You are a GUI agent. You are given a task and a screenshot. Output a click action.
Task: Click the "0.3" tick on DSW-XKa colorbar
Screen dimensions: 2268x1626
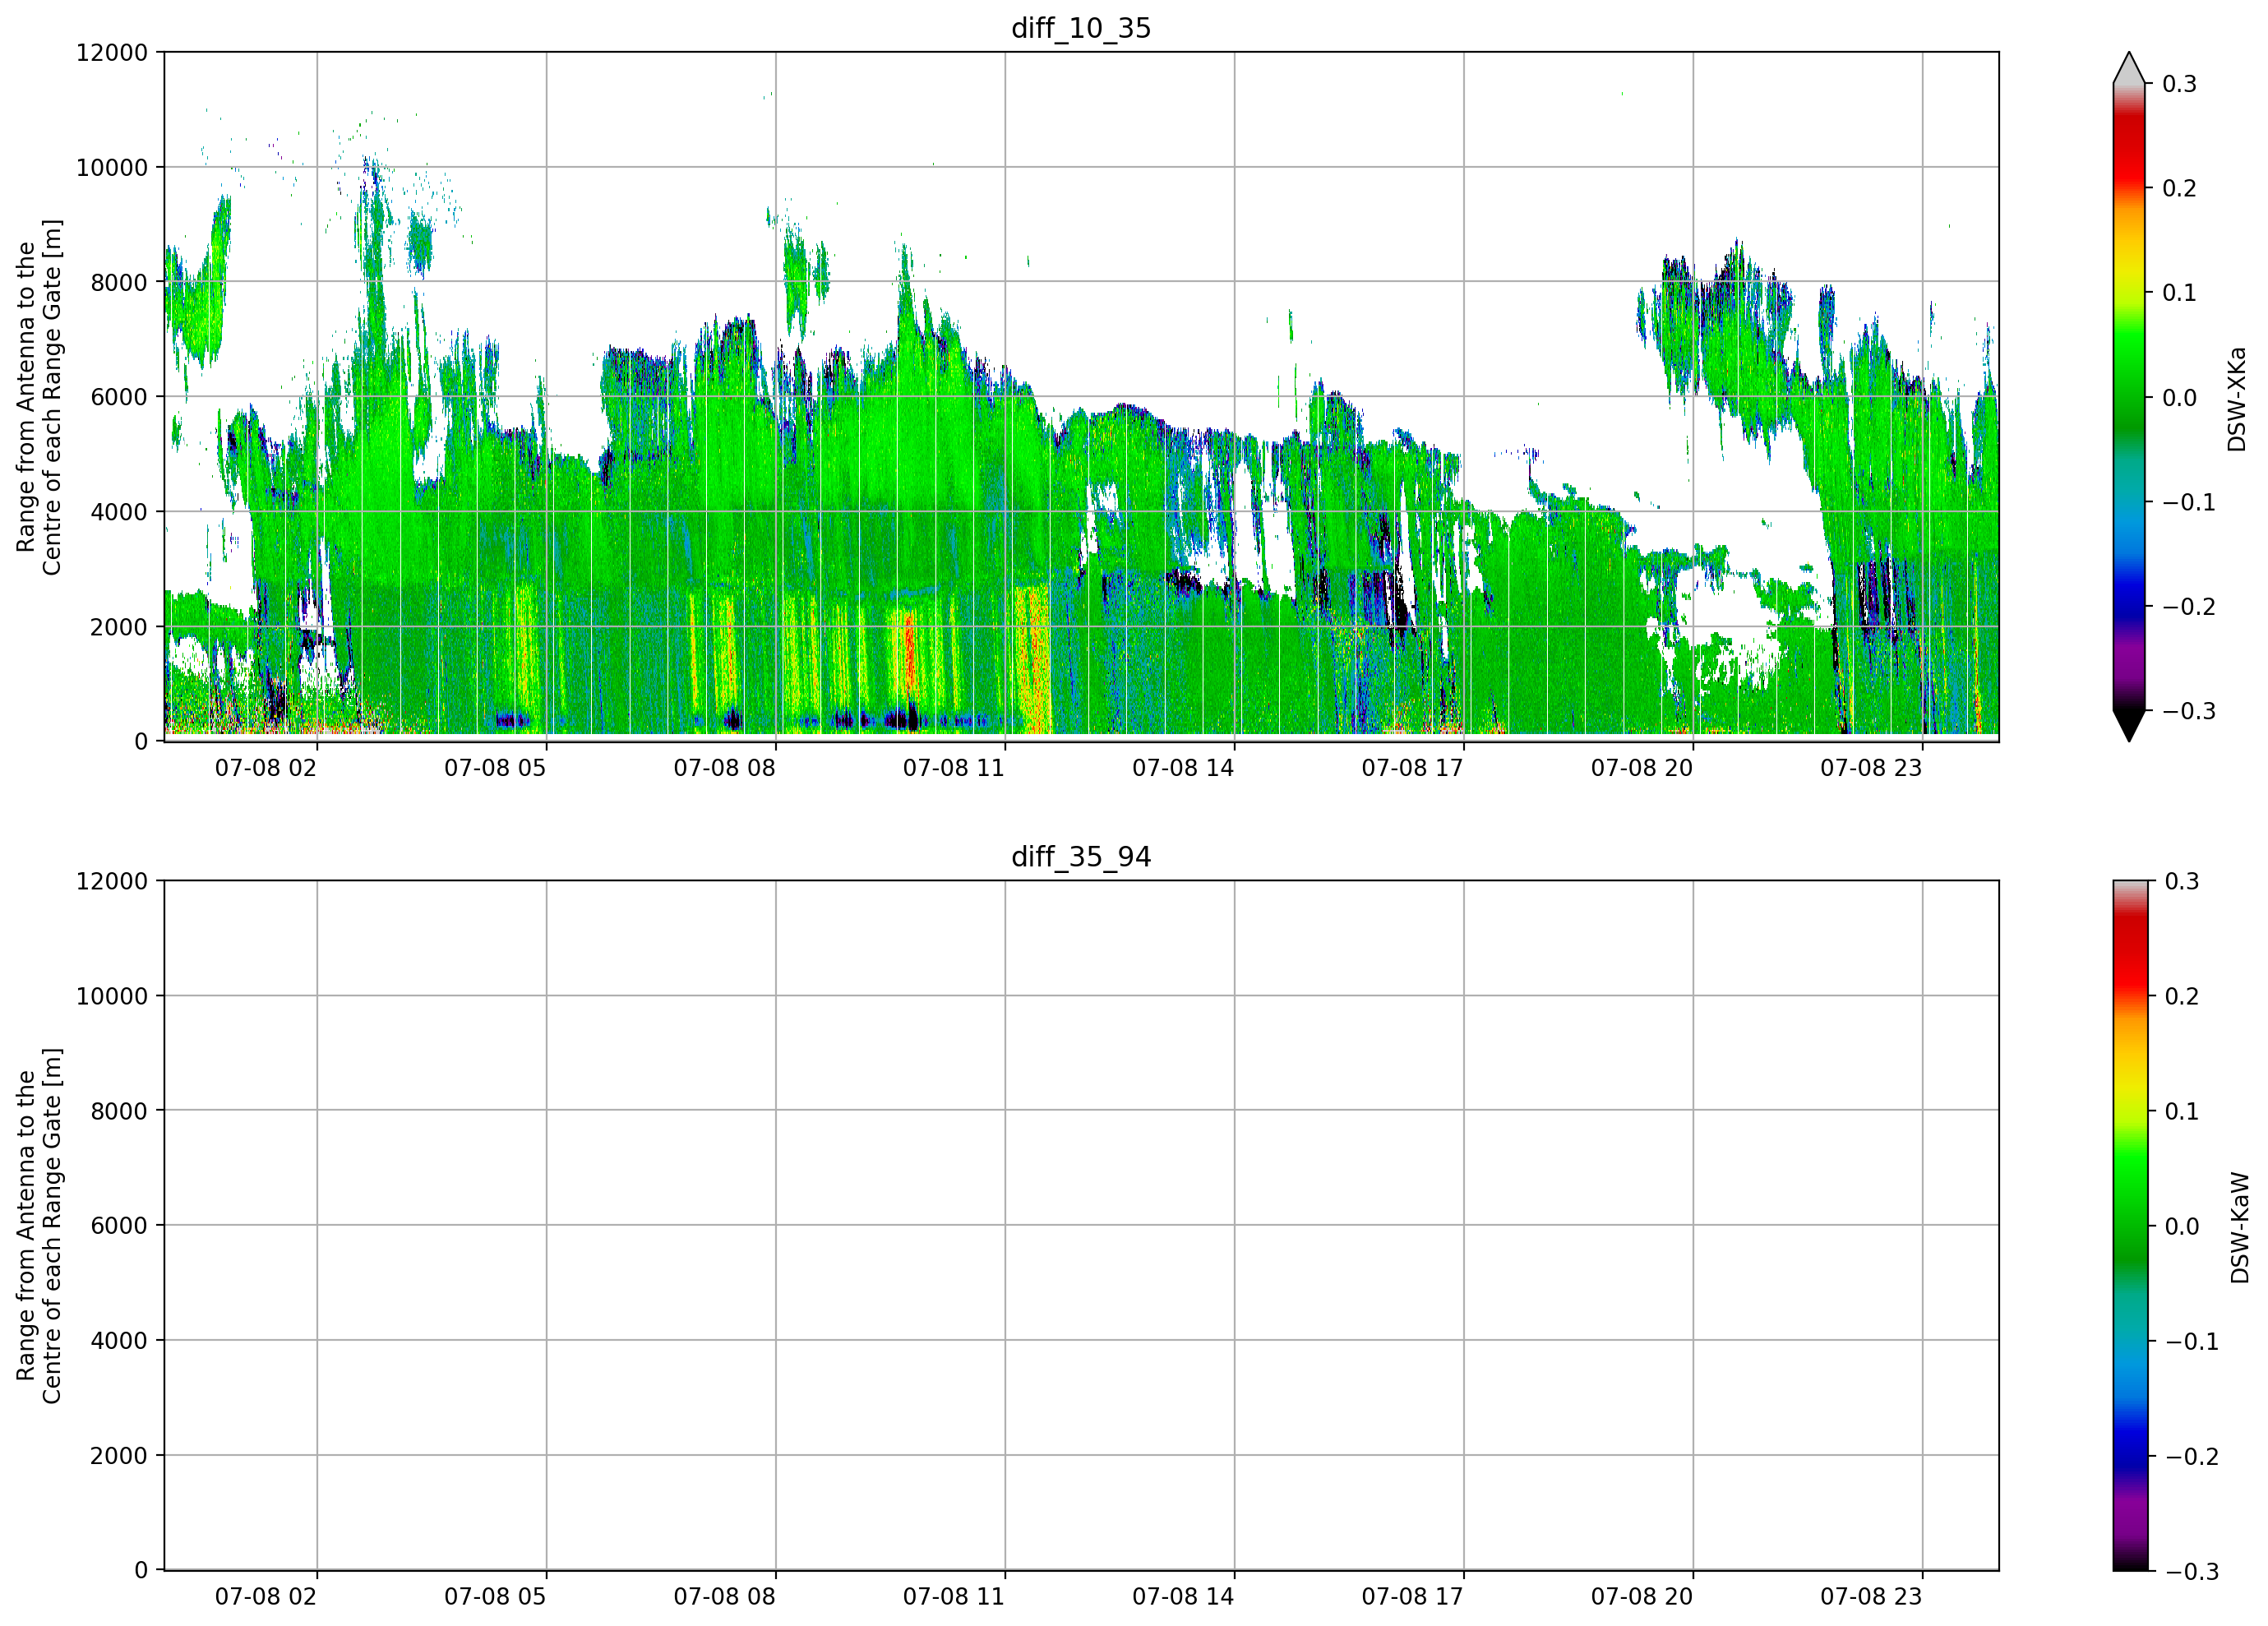(2180, 84)
